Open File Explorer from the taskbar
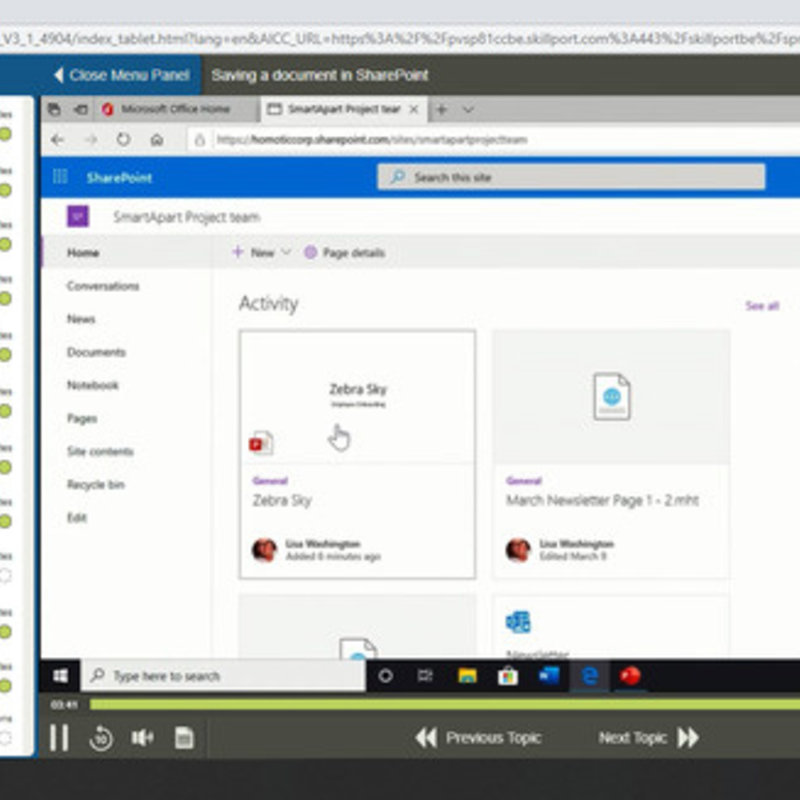Screen dimensions: 800x800 click(467, 676)
